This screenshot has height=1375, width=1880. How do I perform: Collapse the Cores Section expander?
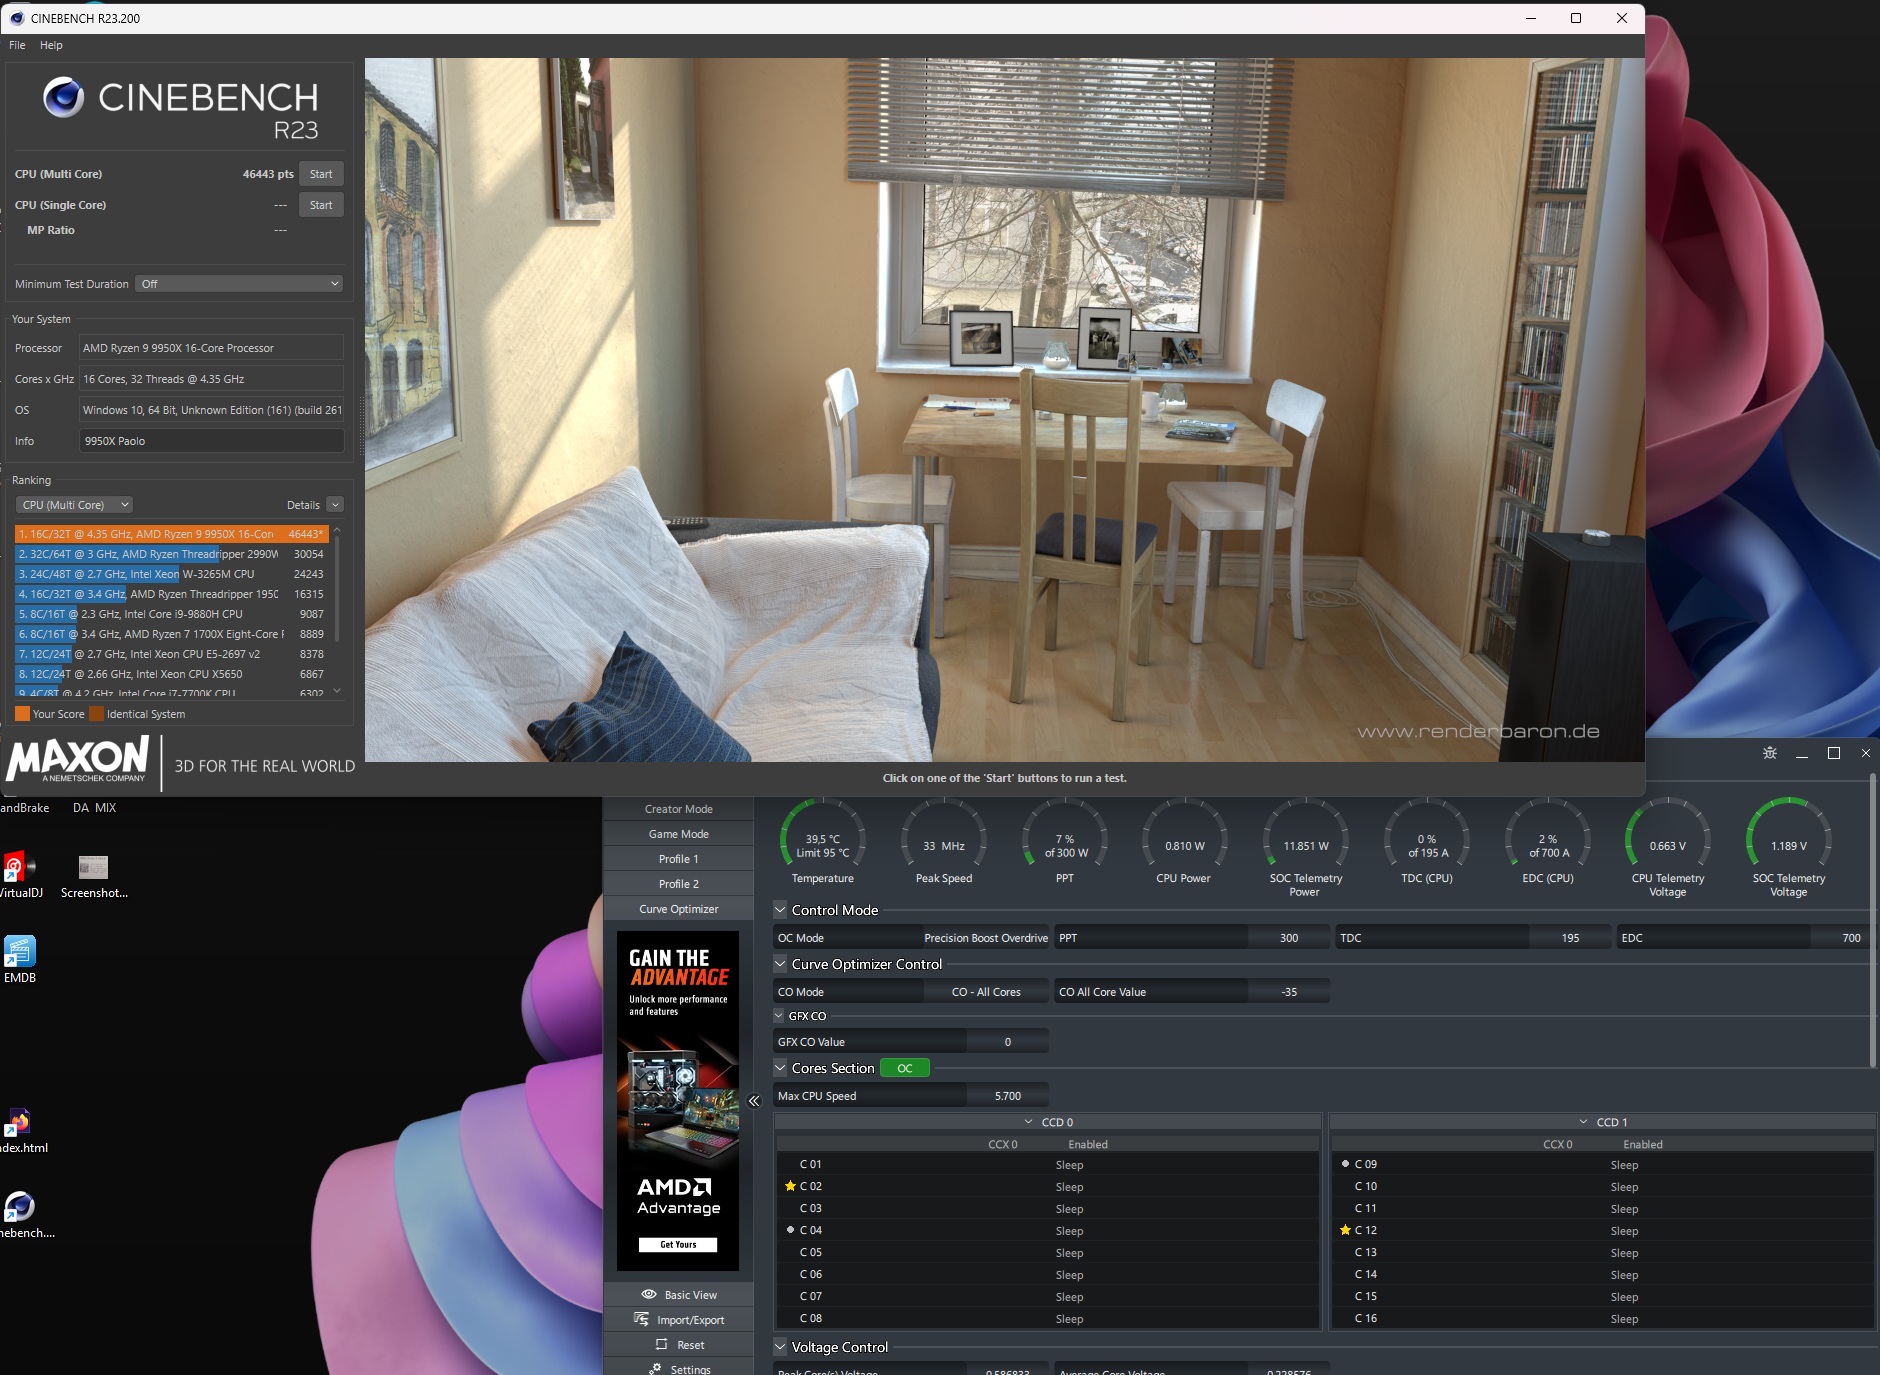780,1068
